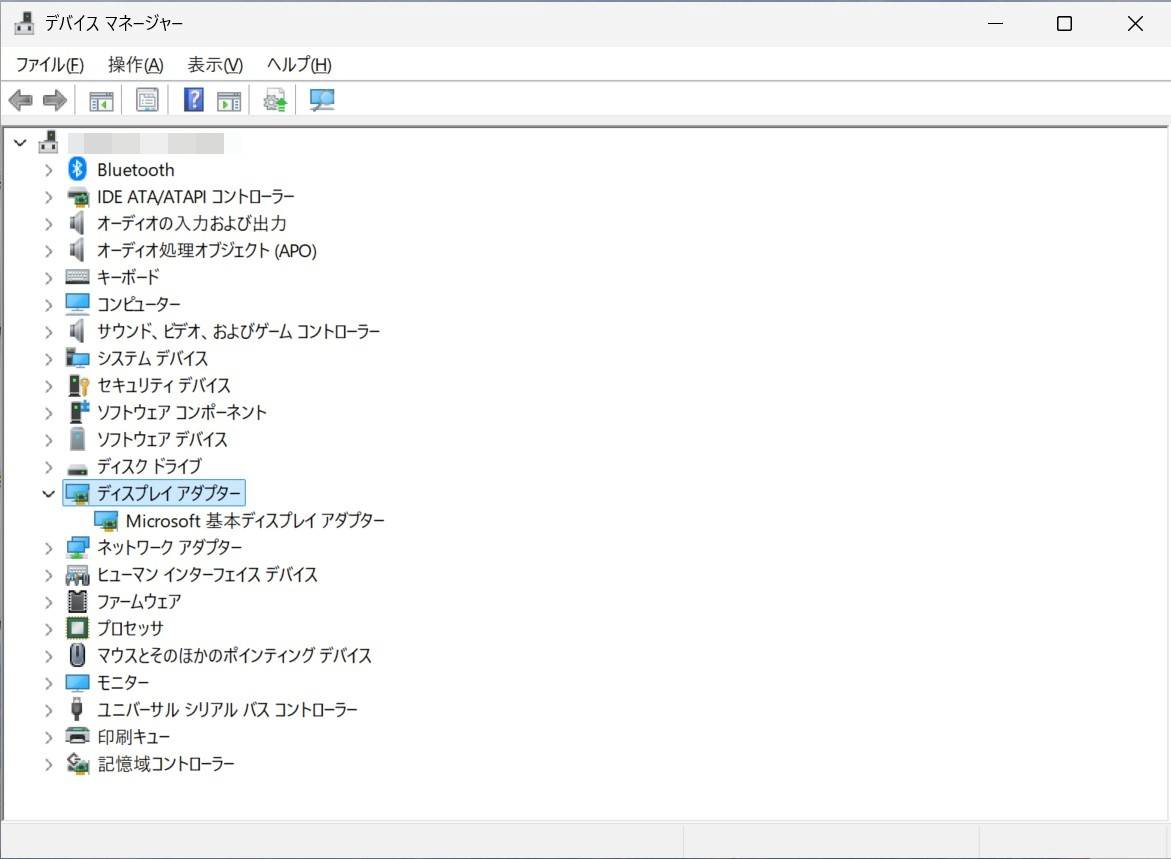The height and width of the screenshot is (859, 1171).
Task: Click the Forward arrow toolbar icon
Action: [x=55, y=100]
